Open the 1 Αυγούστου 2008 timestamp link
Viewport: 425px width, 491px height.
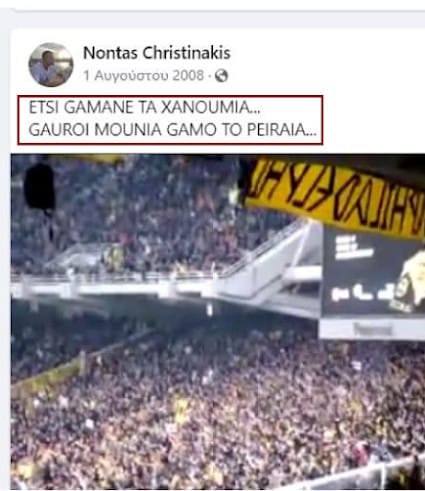pos(144,76)
